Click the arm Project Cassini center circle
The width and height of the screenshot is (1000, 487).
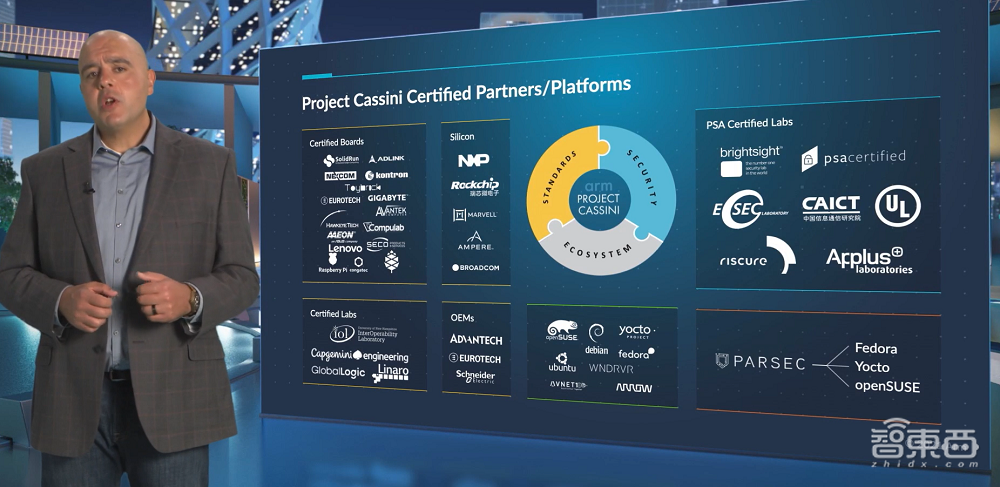coord(599,196)
